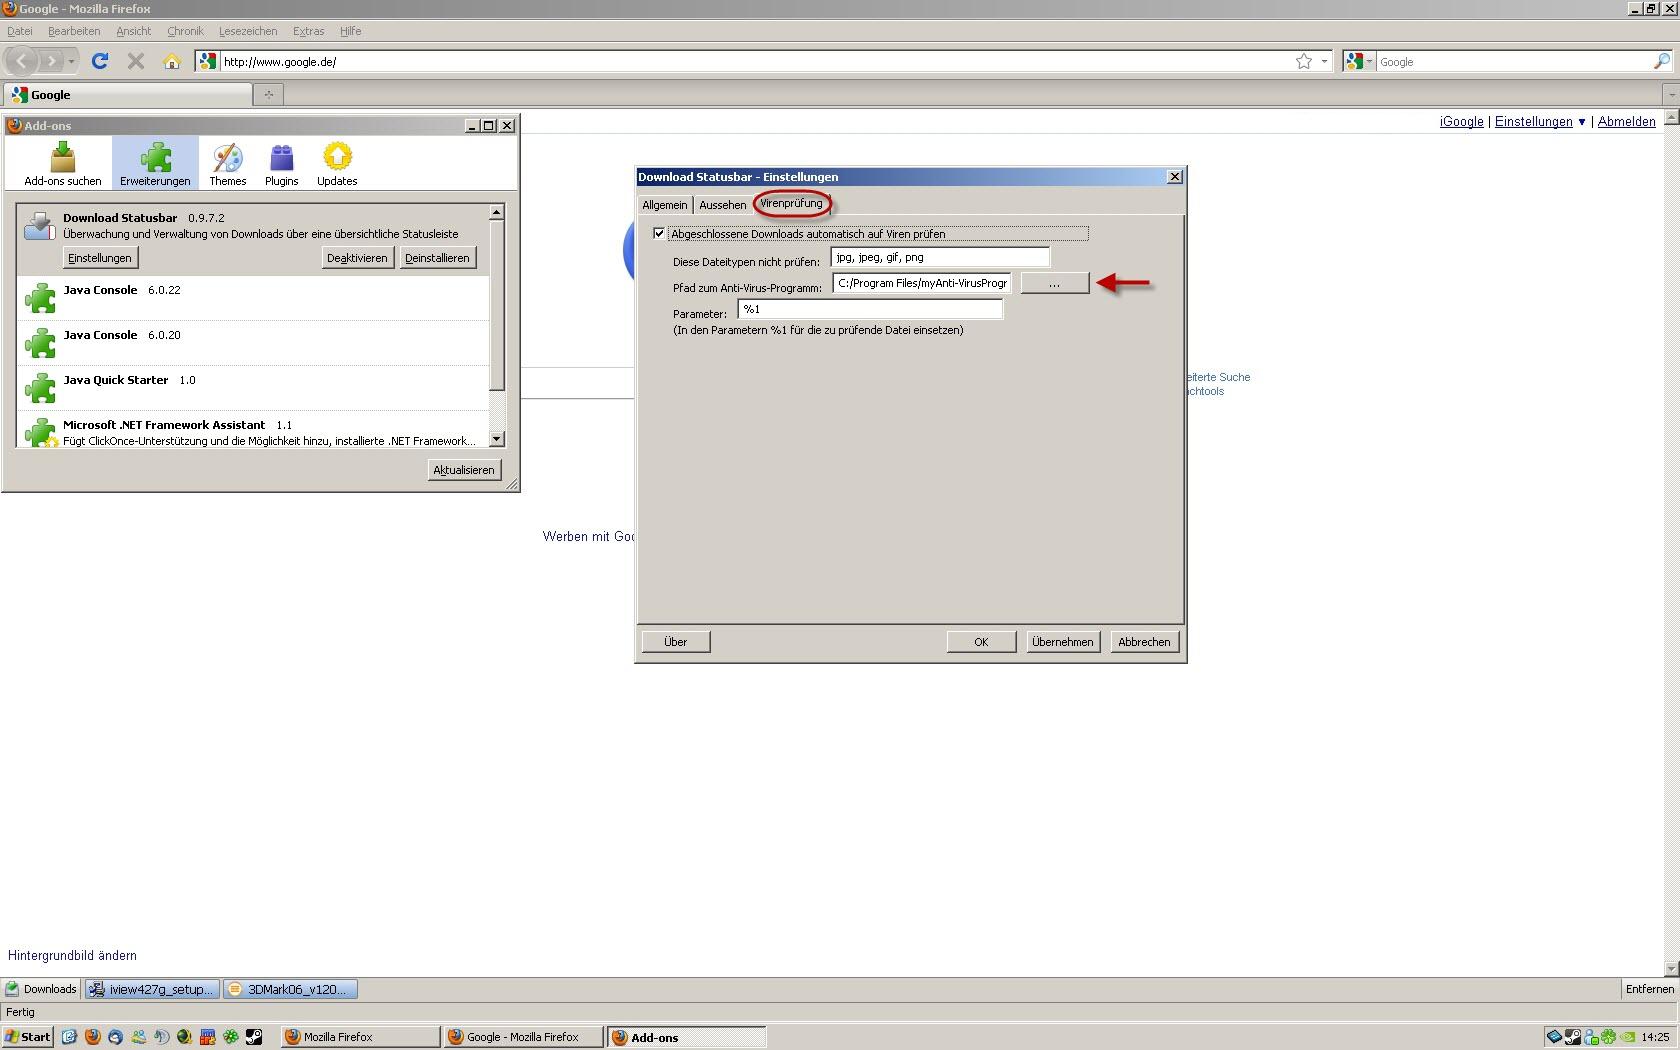
Task: Select the Java Quick Starter puzzle icon
Action: pyautogui.click(x=40, y=388)
